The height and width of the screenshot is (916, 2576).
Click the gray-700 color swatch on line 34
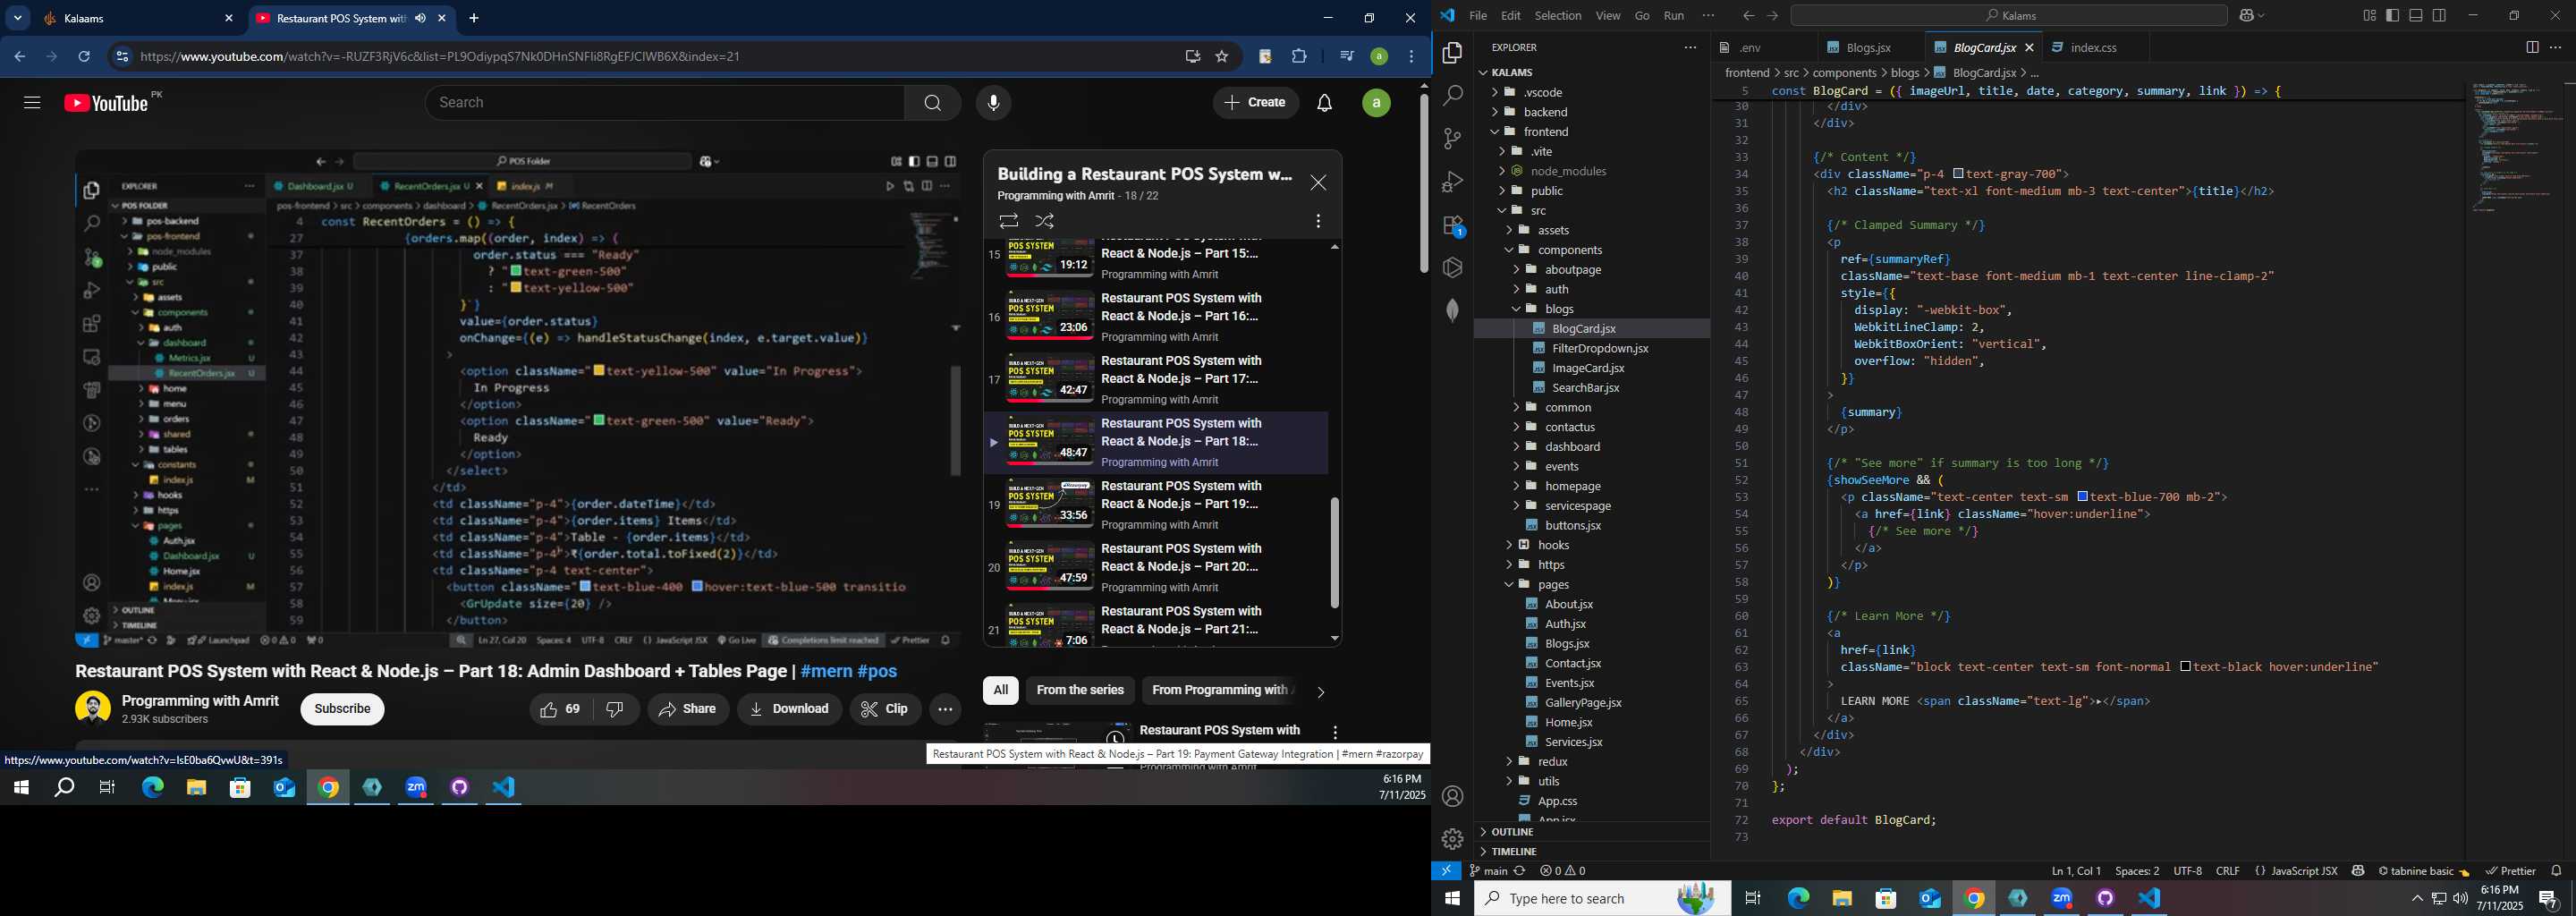point(1958,173)
